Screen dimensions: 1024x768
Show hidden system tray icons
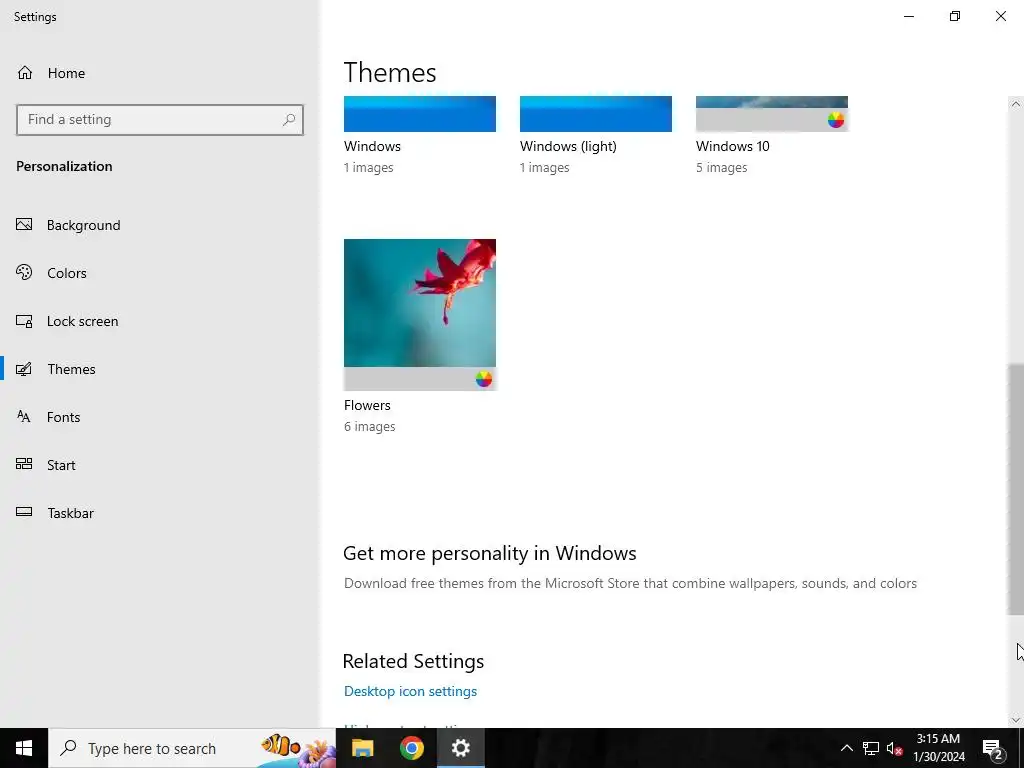[846, 748]
